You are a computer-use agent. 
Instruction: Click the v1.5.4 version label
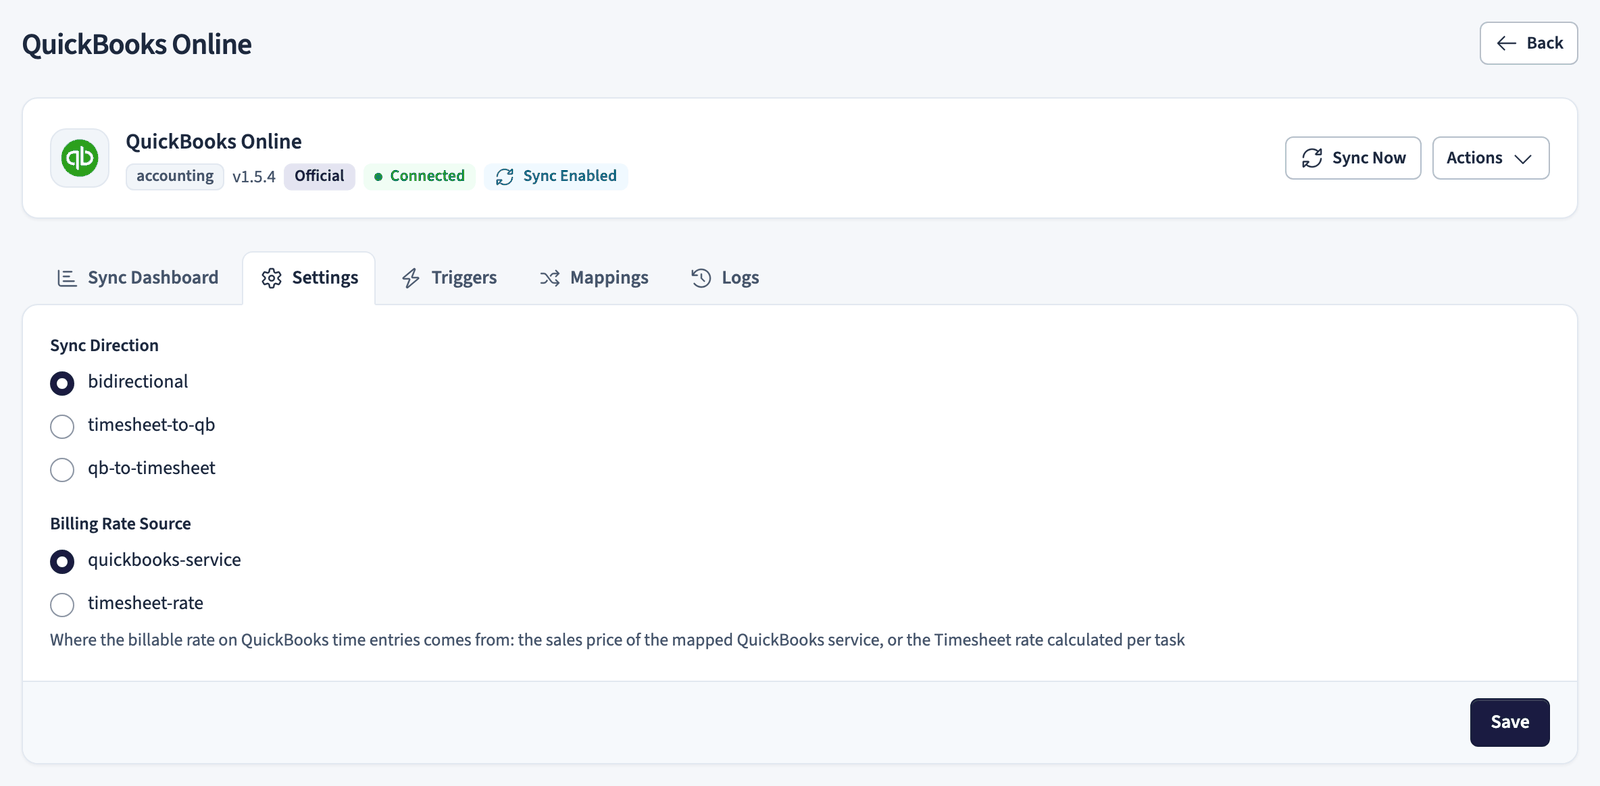[x=254, y=177]
